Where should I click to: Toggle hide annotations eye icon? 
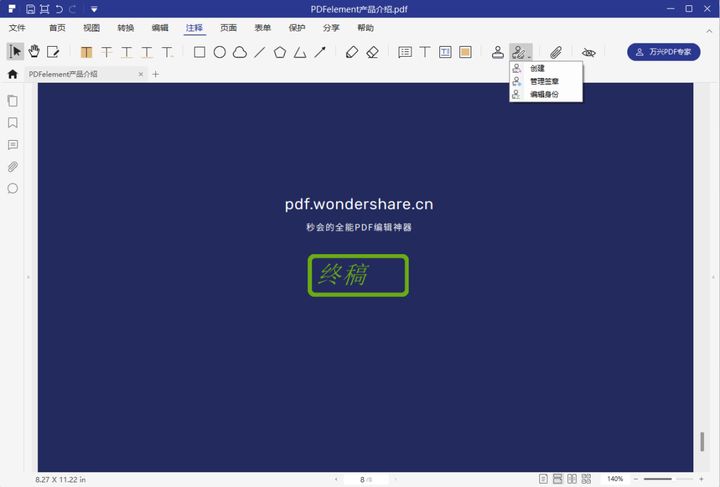[589, 53]
